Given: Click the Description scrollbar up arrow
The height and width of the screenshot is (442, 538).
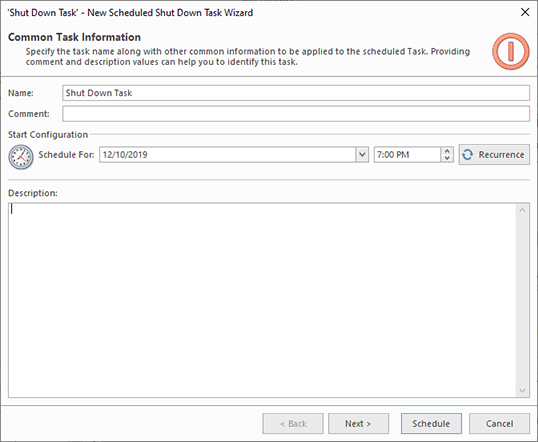Looking at the screenshot, I should coord(522,210).
